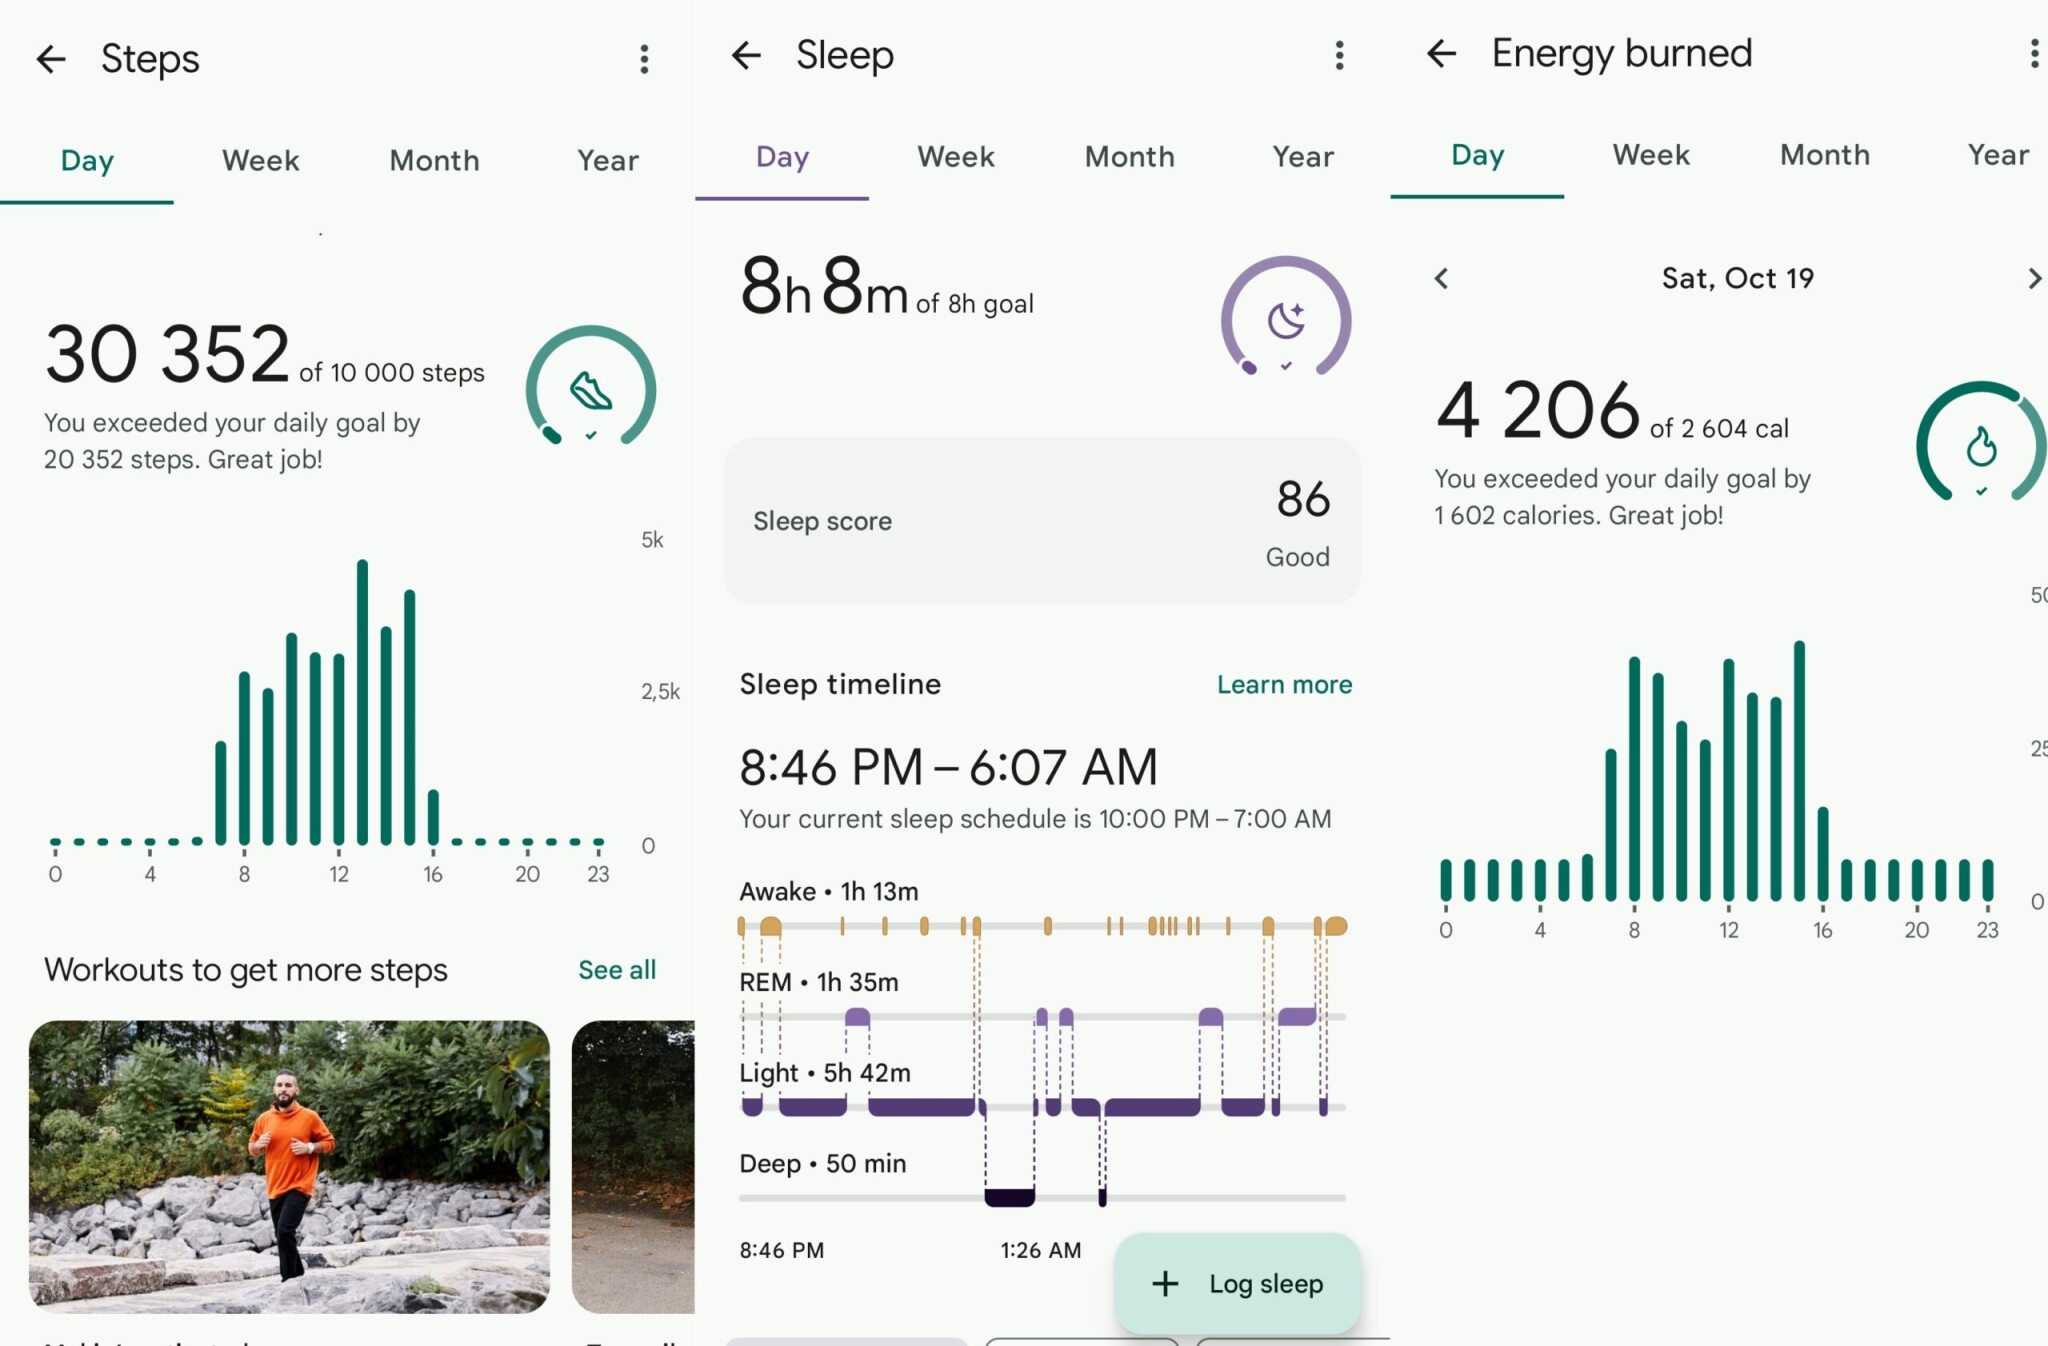Expand the three-dot menu on Energy burned screen
The image size is (2048, 1346).
2027,53
